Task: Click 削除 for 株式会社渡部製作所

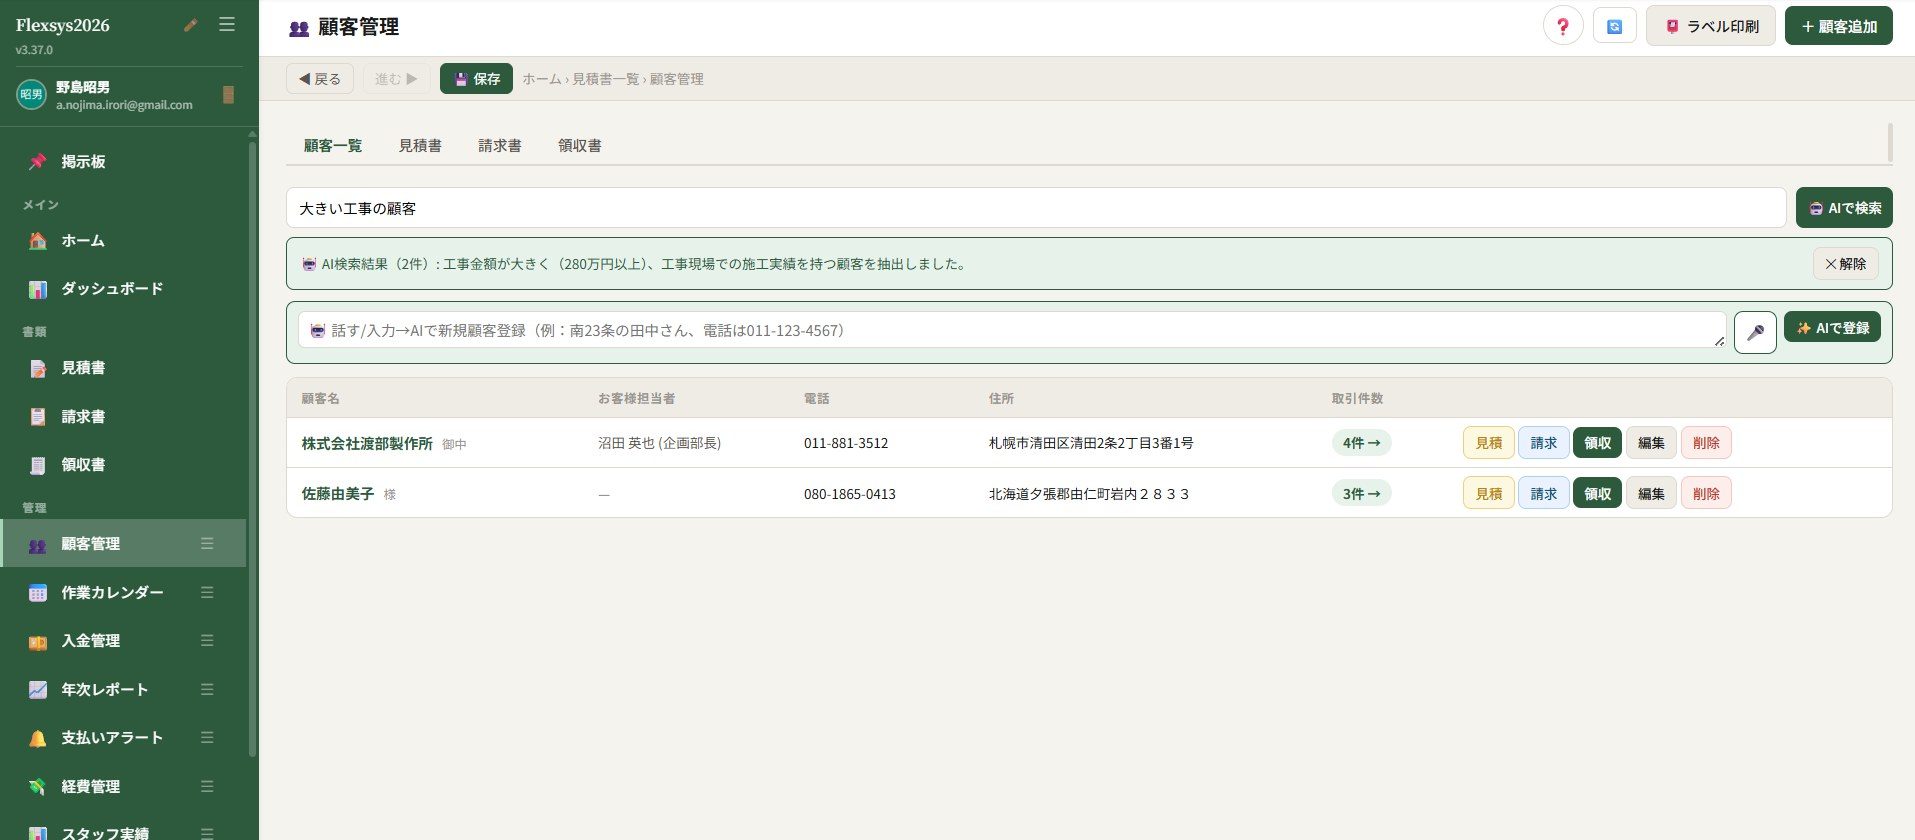Action: [x=1706, y=443]
